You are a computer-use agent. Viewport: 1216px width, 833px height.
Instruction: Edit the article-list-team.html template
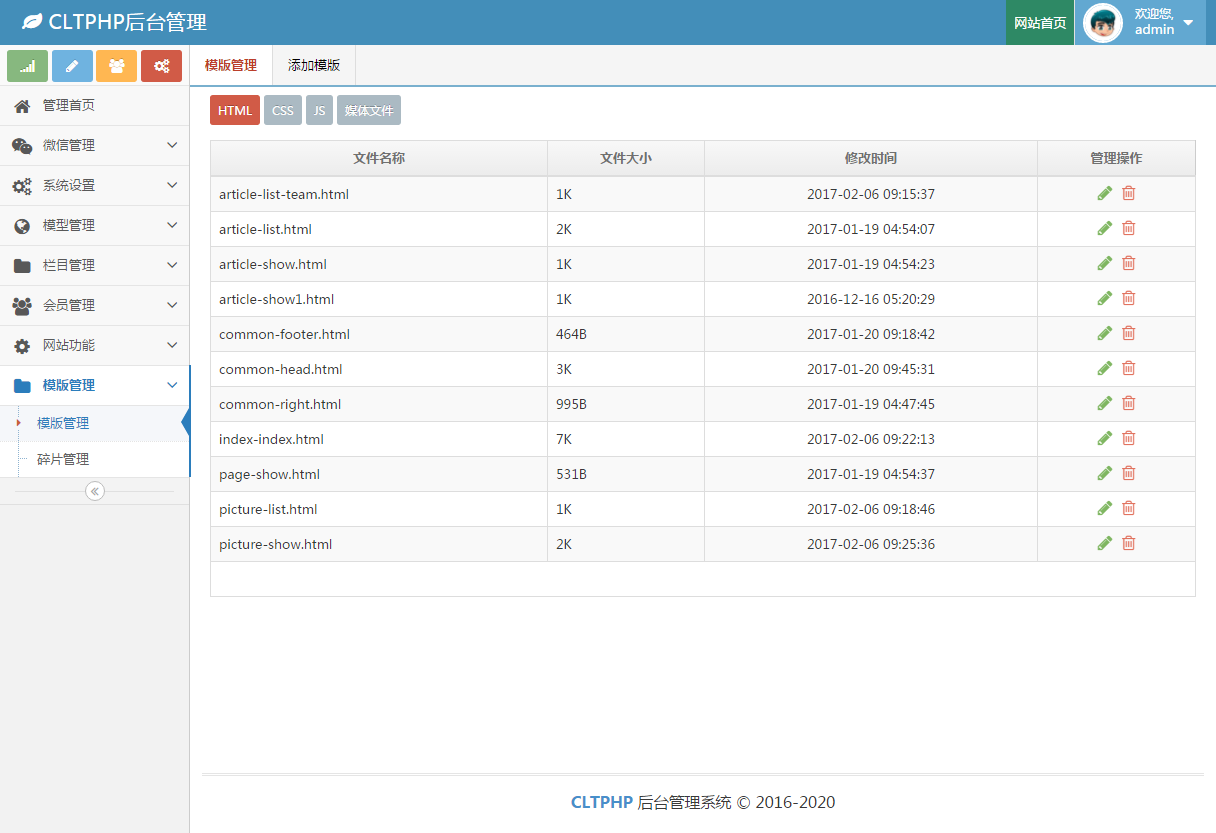coord(1104,193)
